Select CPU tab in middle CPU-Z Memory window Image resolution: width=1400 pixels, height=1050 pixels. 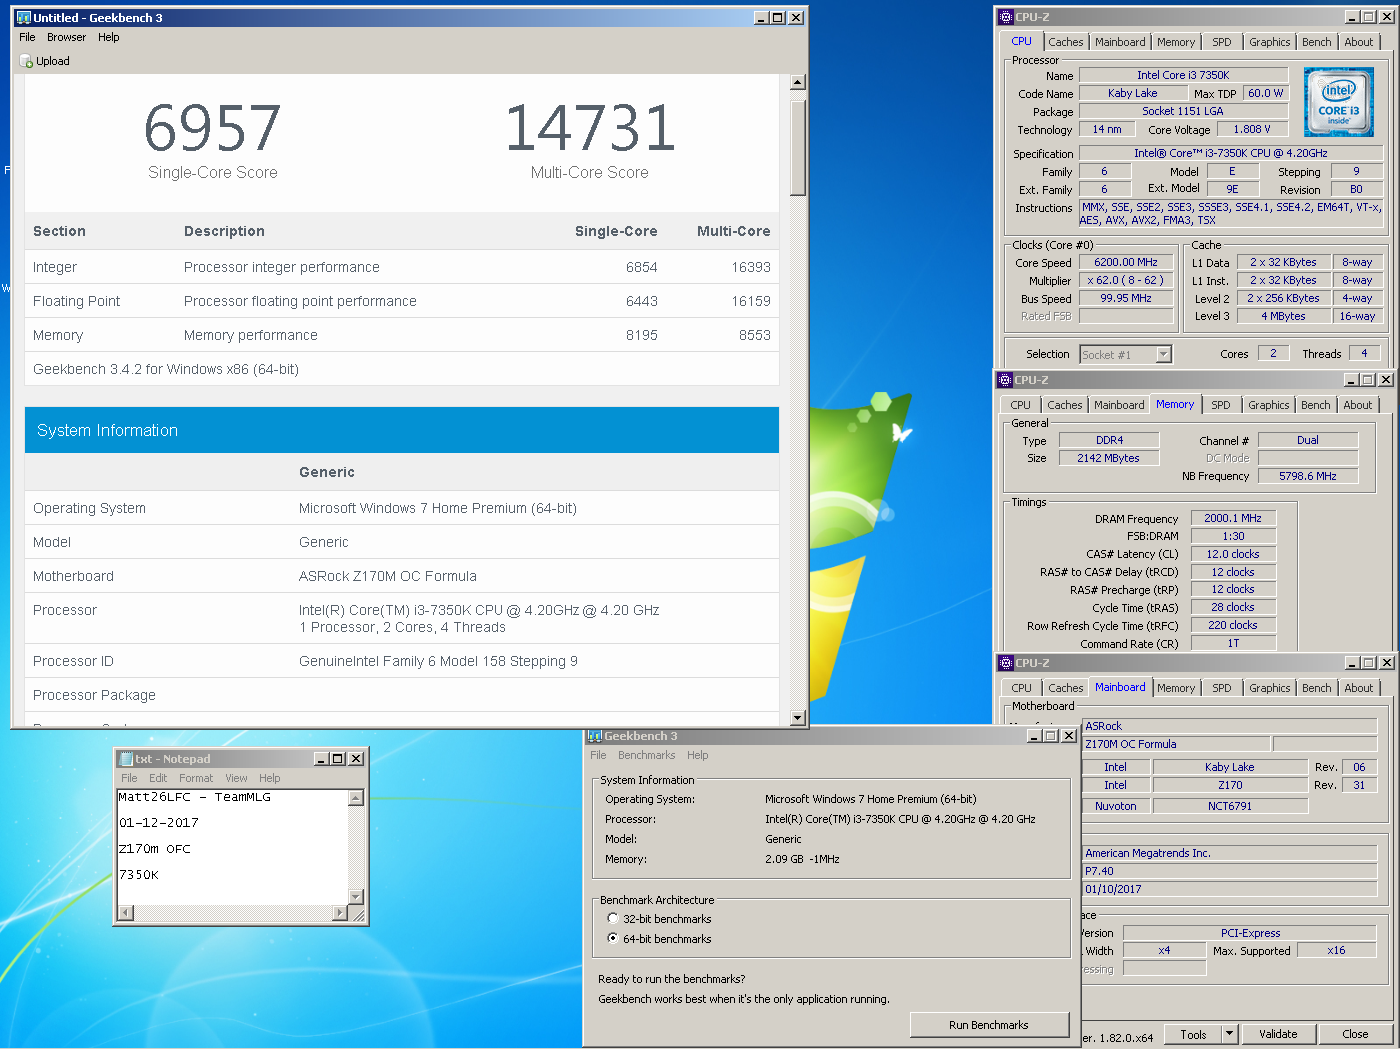[1020, 405]
